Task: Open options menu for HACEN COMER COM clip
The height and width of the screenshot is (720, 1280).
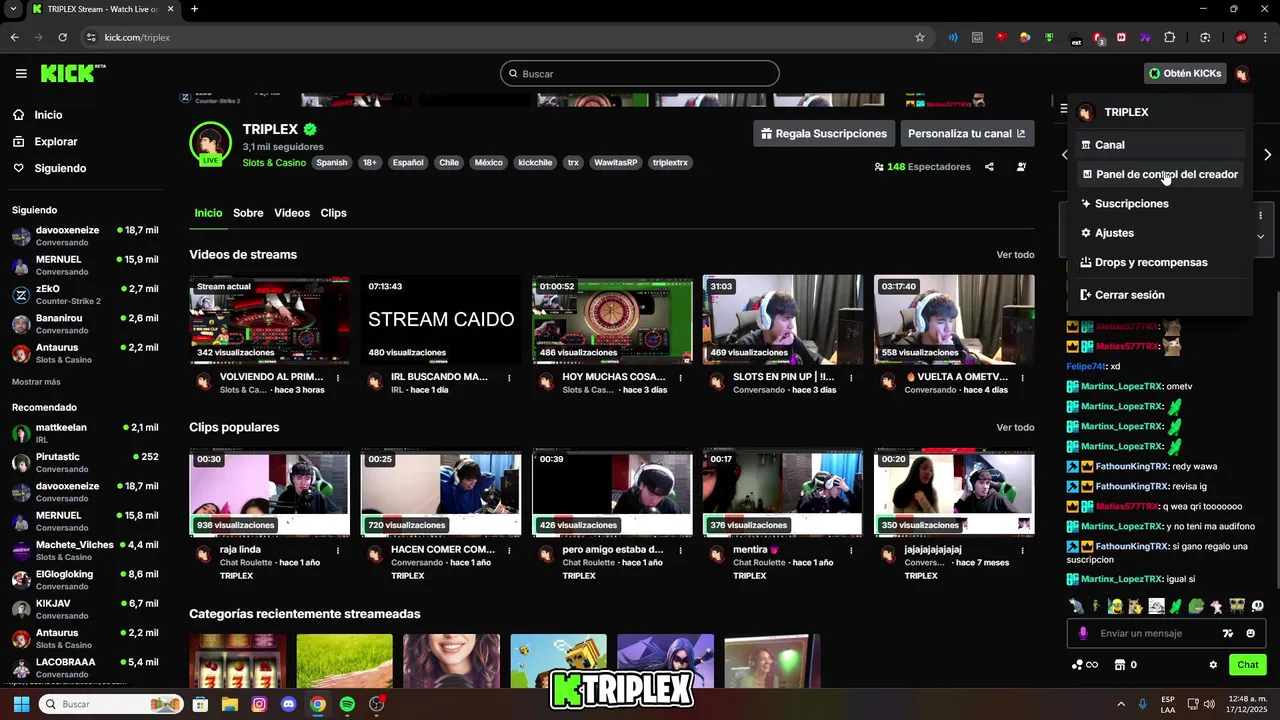Action: pyautogui.click(x=509, y=550)
